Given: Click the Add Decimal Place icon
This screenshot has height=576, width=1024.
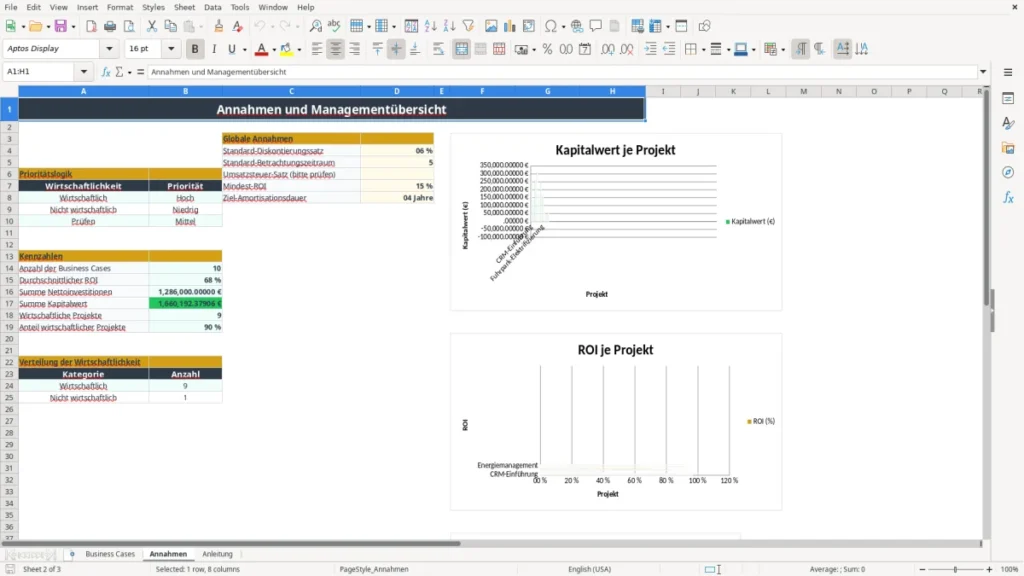Looking at the screenshot, I should click(x=608, y=49).
